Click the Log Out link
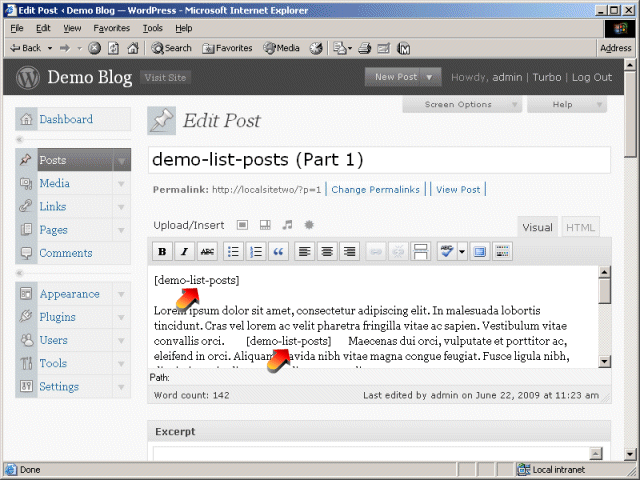The height and width of the screenshot is (480, 640). coord(592,77)
